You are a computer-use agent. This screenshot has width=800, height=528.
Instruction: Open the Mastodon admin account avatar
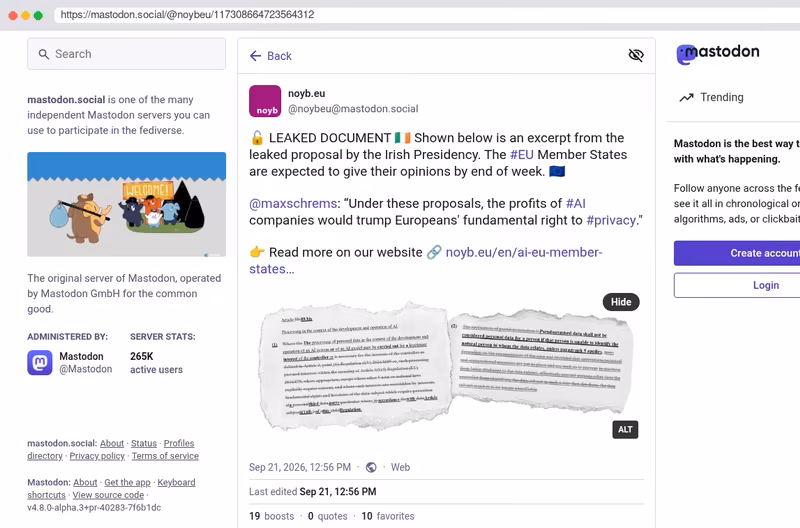pyautogui.click(x=40, y=363)
